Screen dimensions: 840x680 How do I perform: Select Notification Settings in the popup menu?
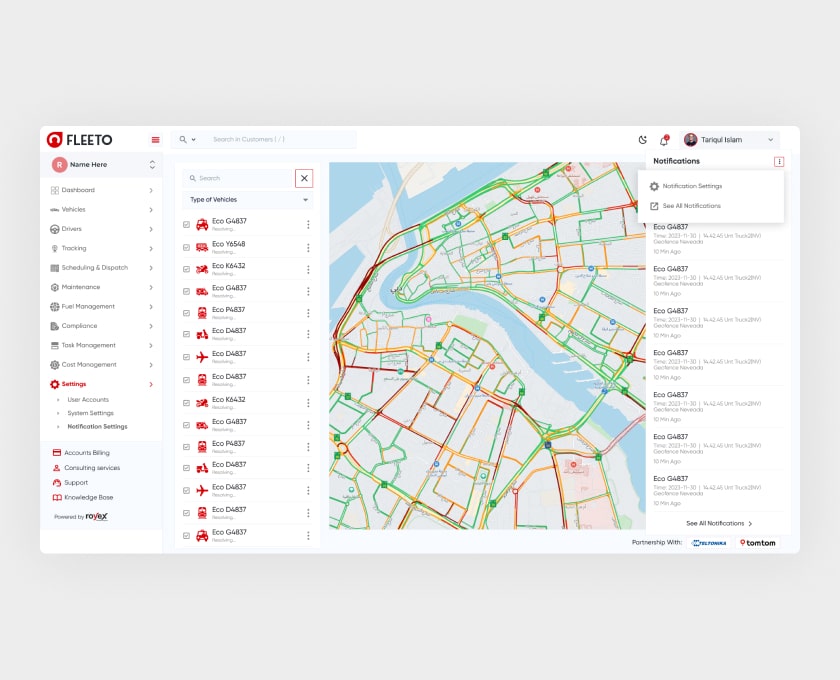coord(691,186)
